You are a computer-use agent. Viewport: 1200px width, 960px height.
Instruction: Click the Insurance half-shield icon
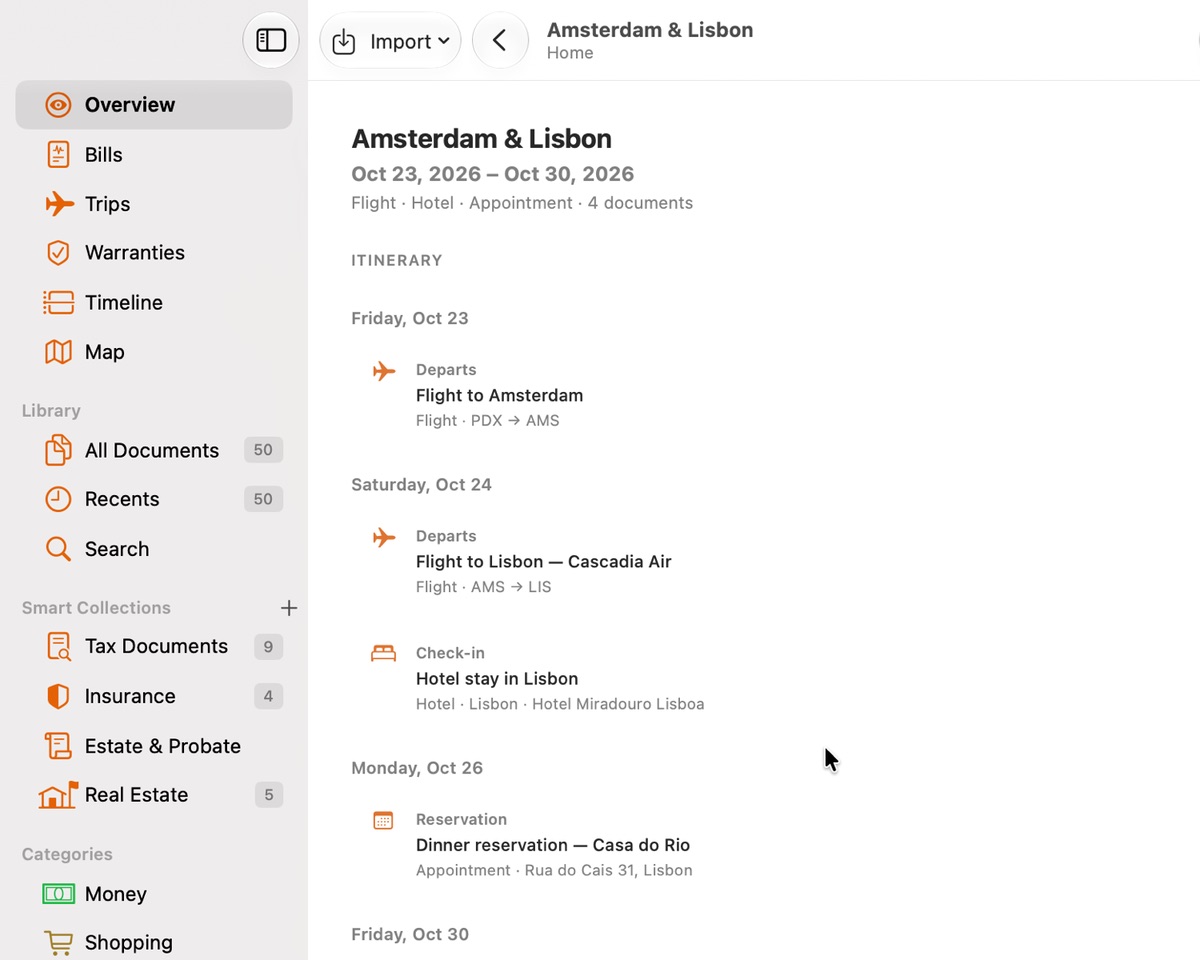pos(59,696)
